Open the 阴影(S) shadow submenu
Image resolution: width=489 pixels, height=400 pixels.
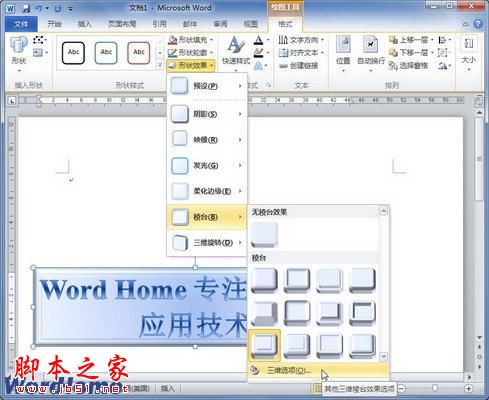coord(207,114)
